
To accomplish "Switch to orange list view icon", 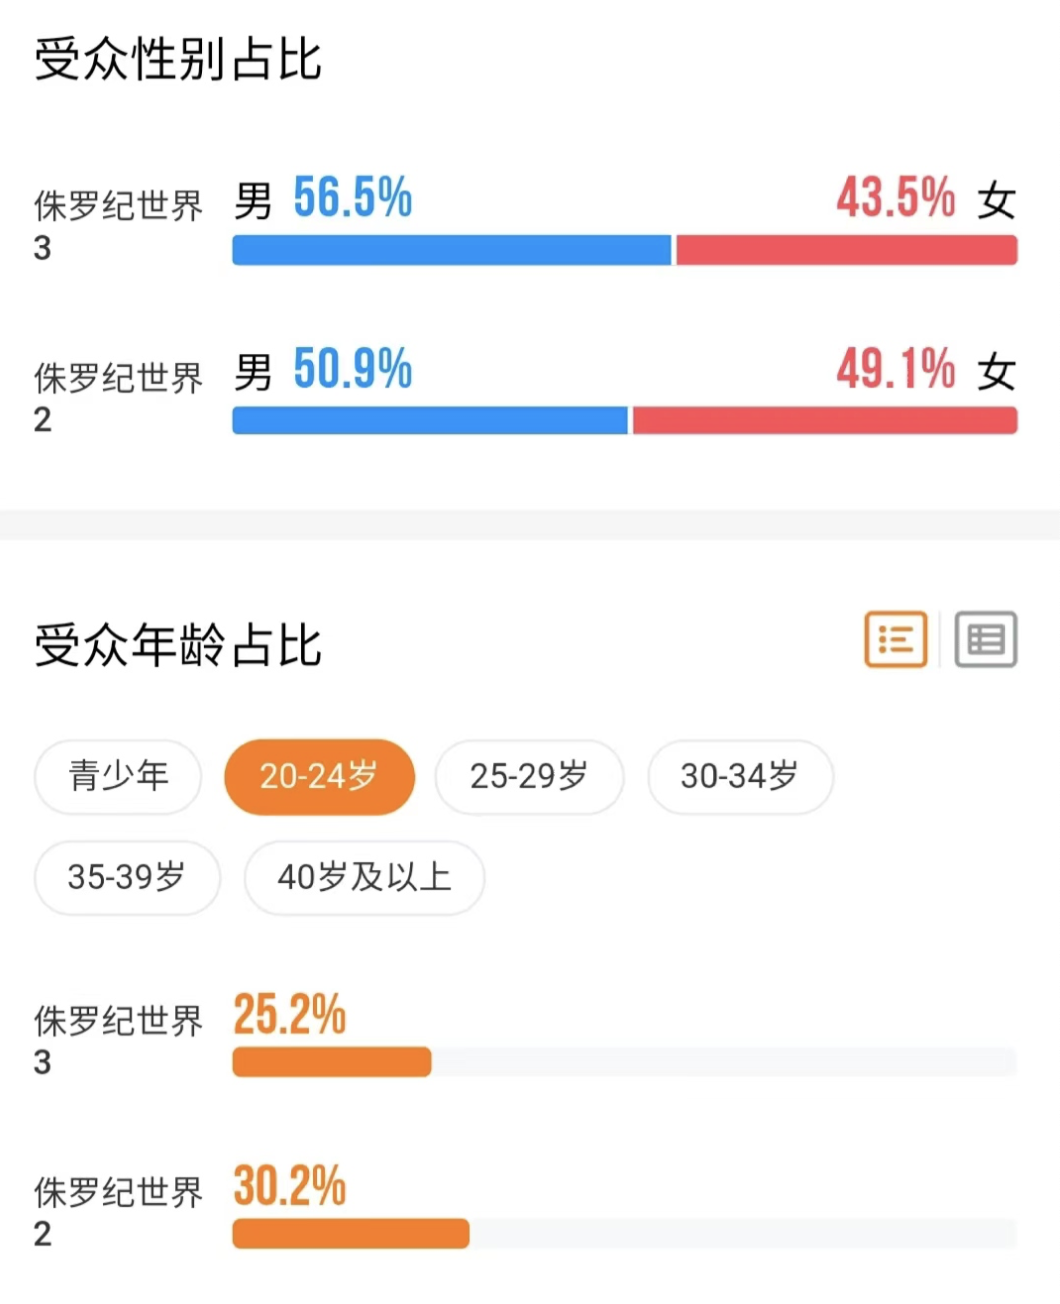I will (x=895, y=640).
